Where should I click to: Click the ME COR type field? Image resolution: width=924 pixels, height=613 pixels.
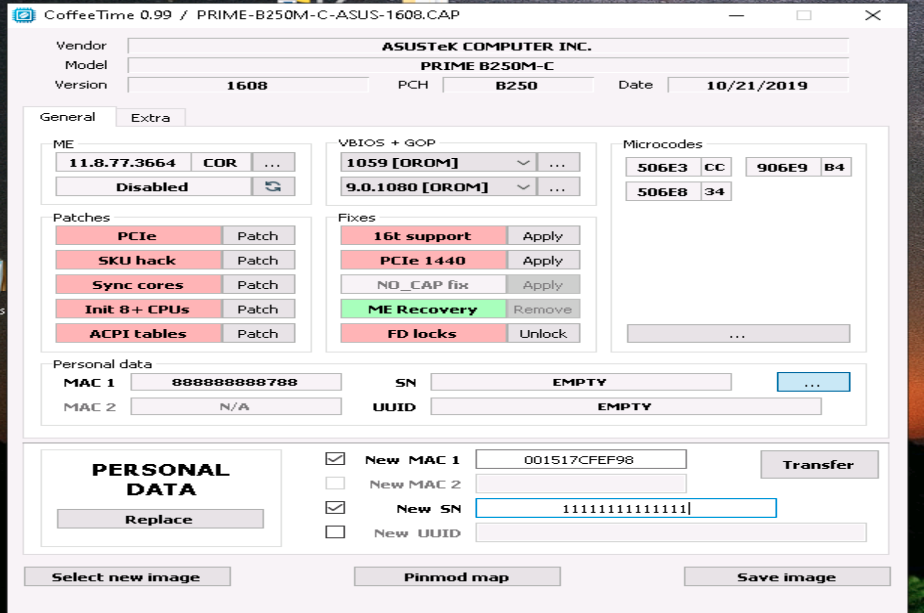click(x=221, y=162)
